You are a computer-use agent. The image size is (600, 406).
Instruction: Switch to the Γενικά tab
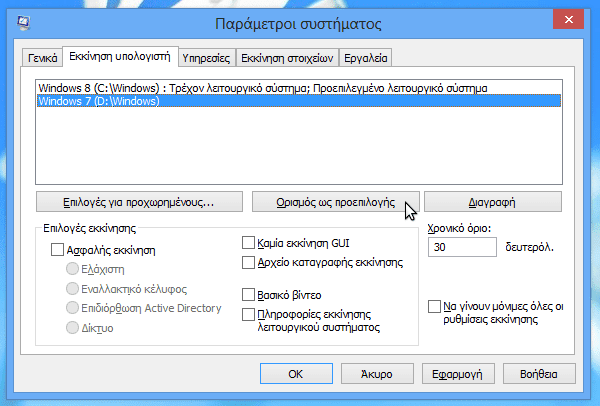click(42, 58)
